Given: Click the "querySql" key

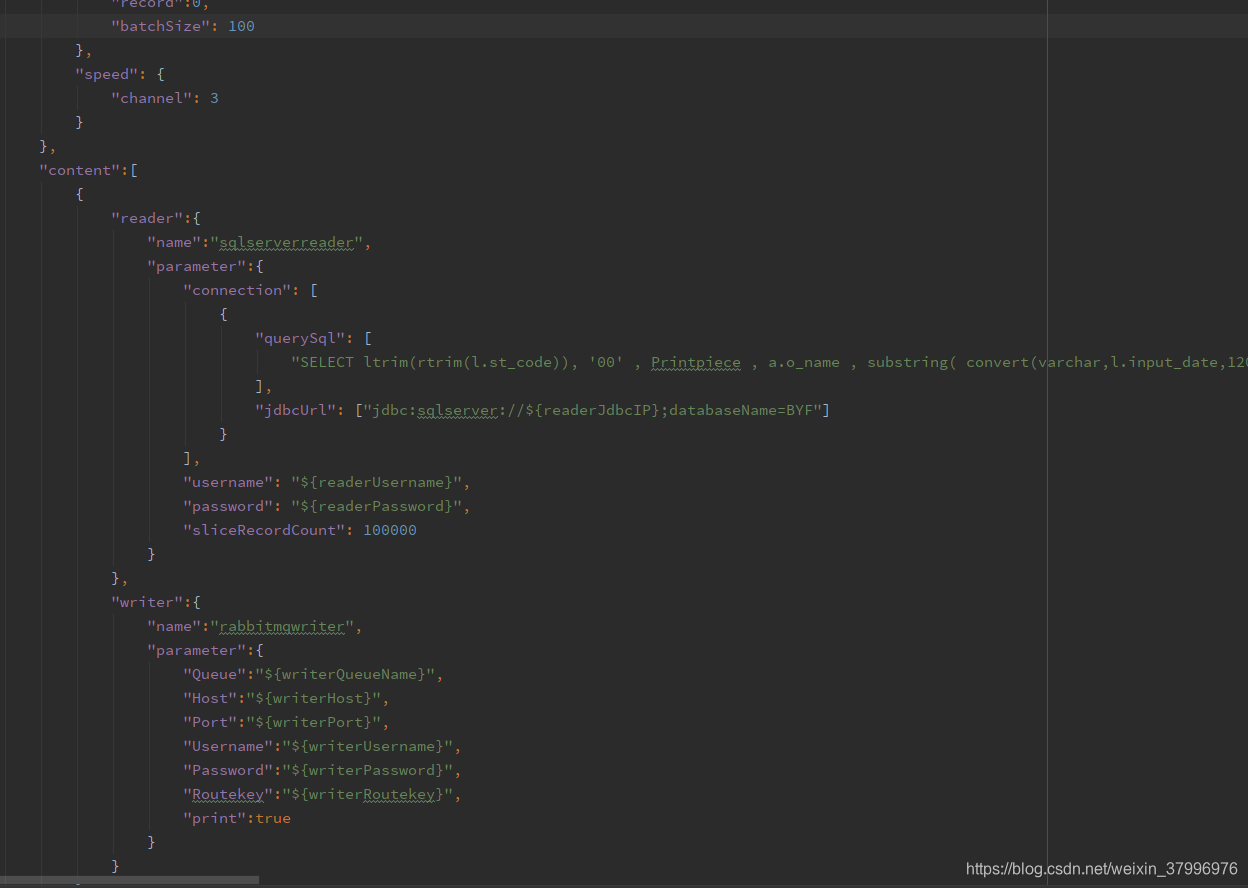Looking at the screenshot, I should point(300,338).
